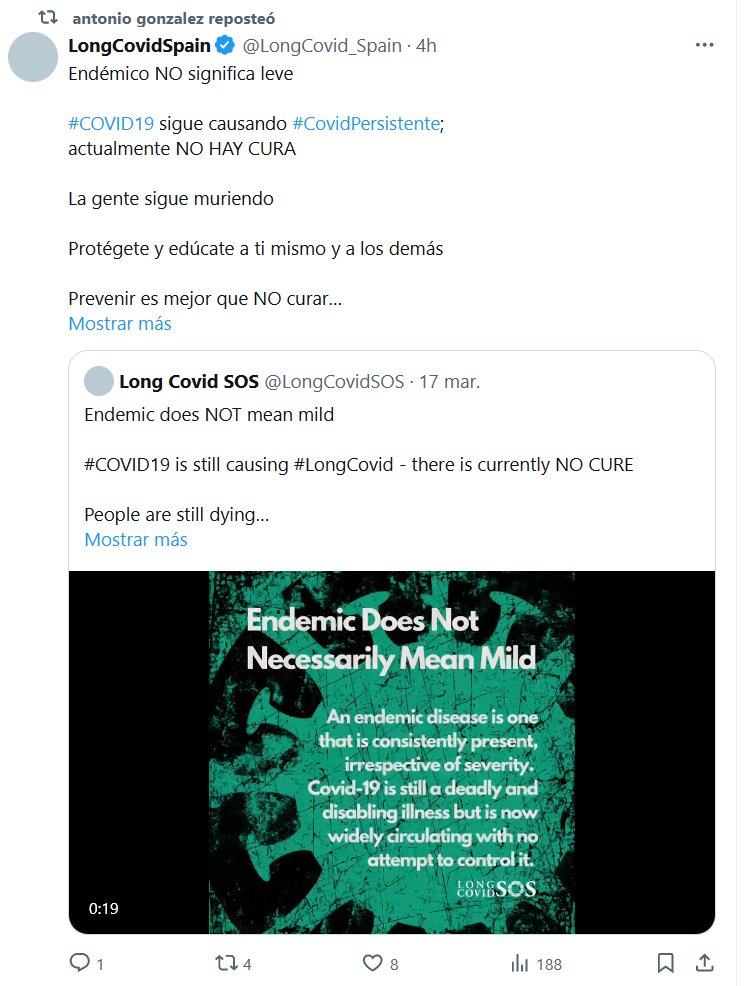
Task: Open the quoted Long Covid SOS tweet header
Action: (x=187, y=381)
